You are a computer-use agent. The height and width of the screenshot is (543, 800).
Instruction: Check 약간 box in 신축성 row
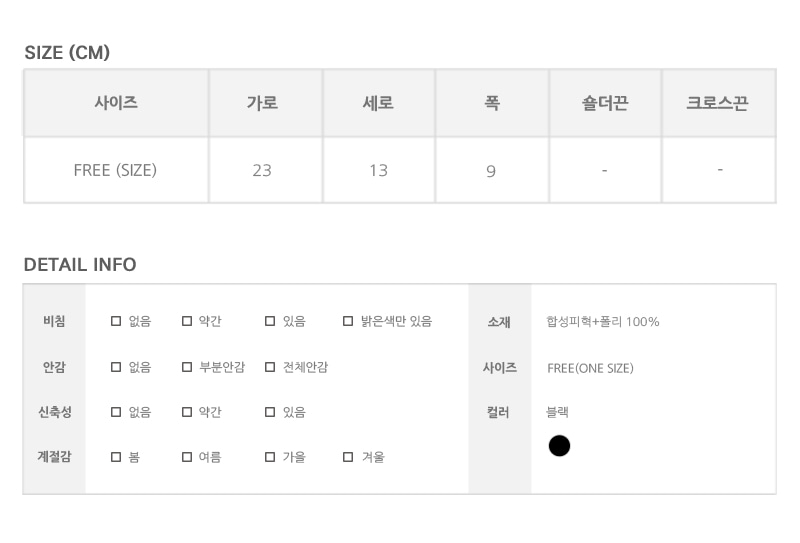click(x=187, y=412)
